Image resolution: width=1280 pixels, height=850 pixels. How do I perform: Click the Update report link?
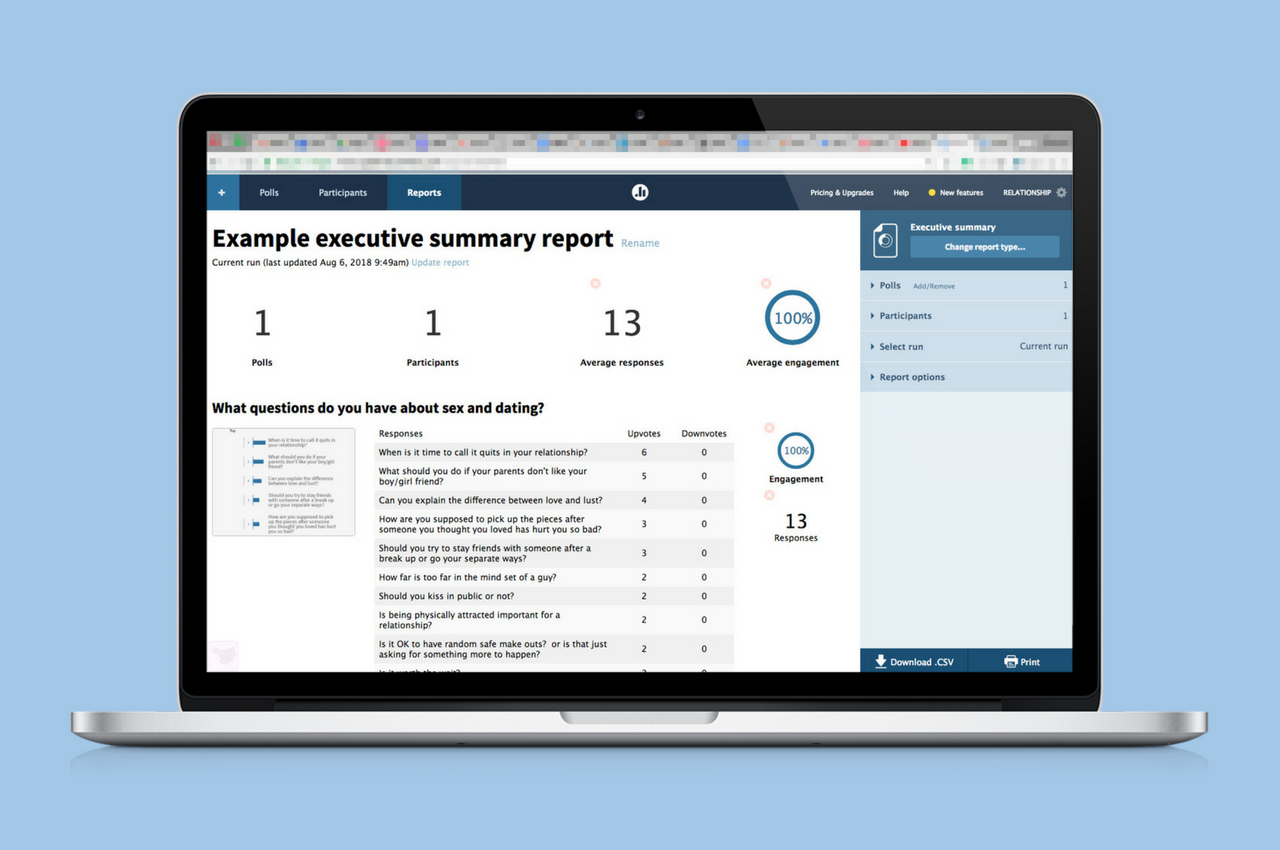point(440,262)
